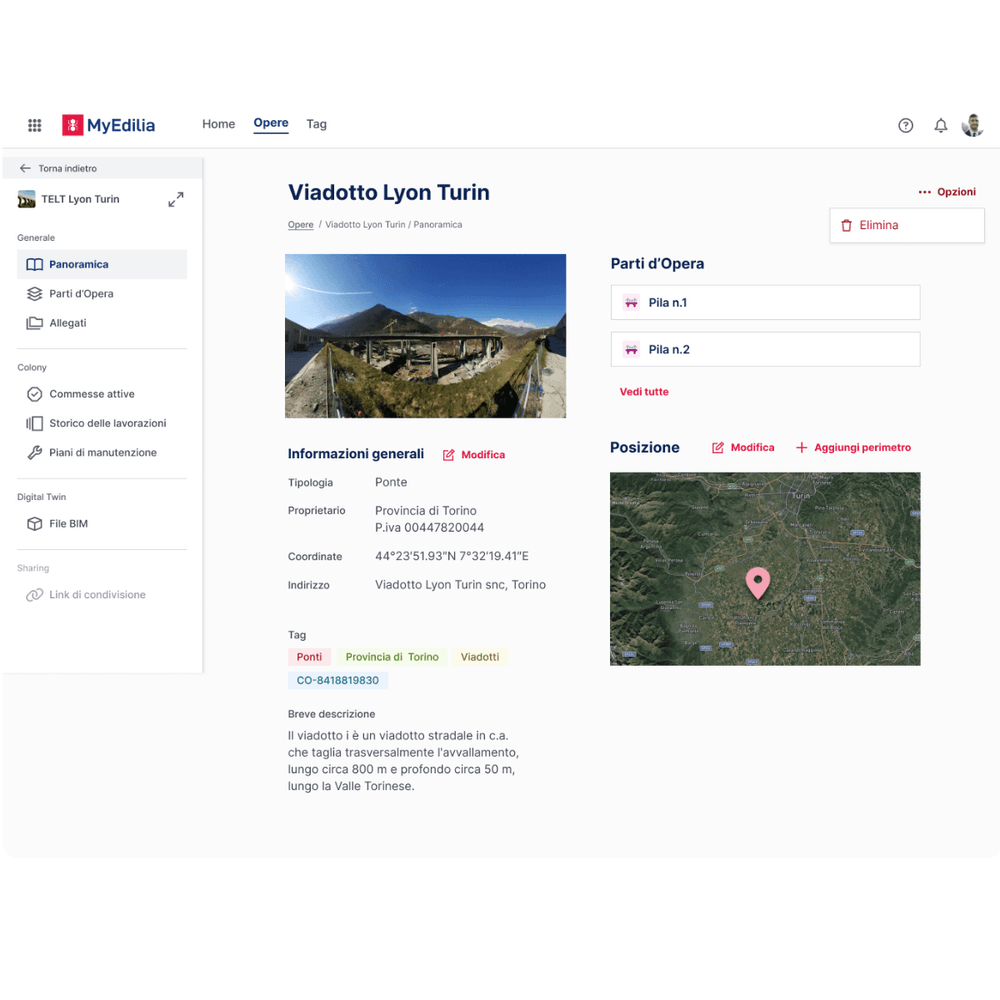Switch to the Tag tab

point(316,124)
